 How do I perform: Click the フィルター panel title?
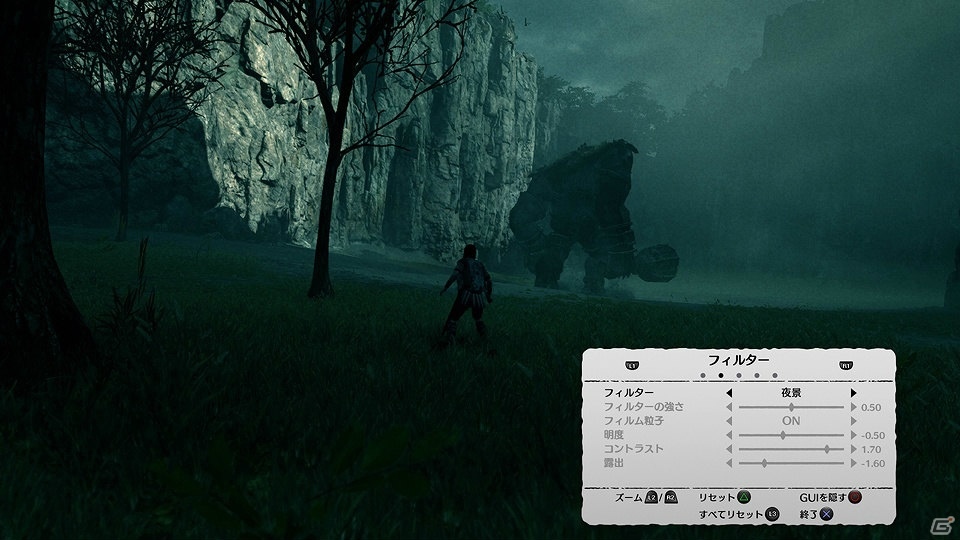(x=738, y=360)
